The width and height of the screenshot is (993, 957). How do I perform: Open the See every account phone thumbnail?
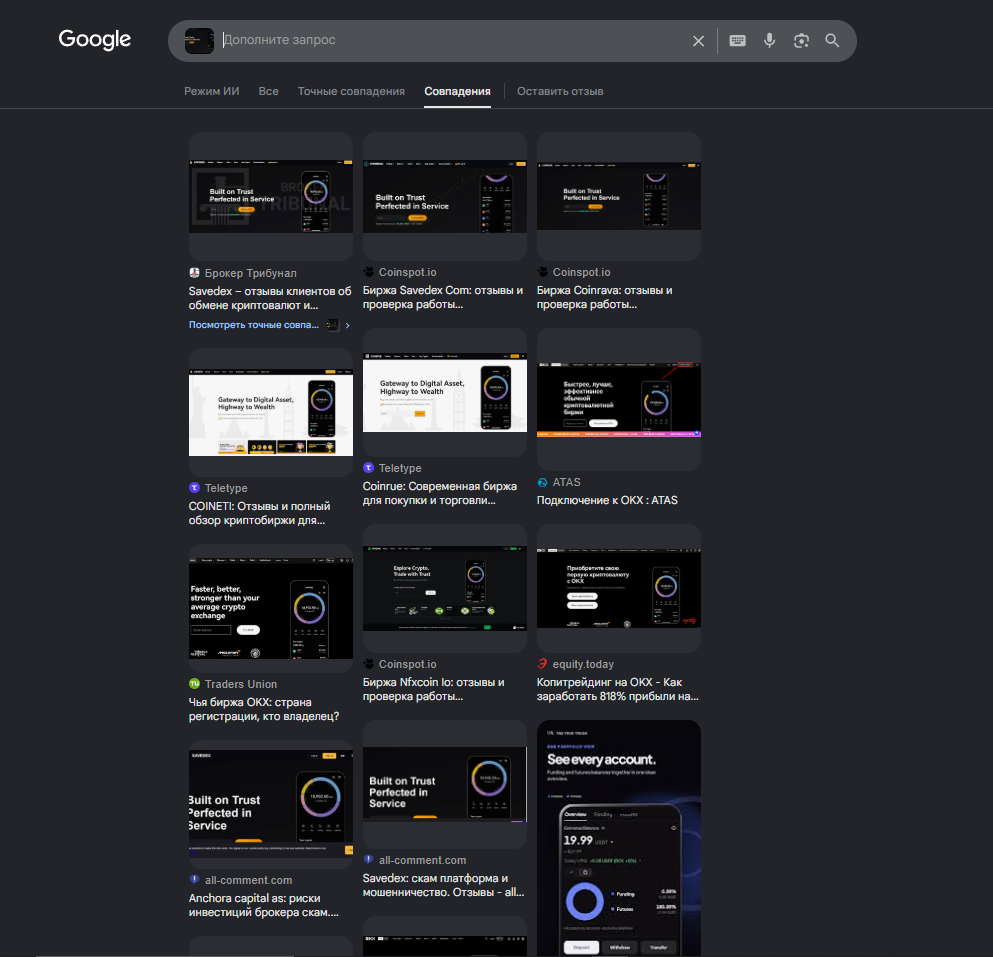[619, 838]
